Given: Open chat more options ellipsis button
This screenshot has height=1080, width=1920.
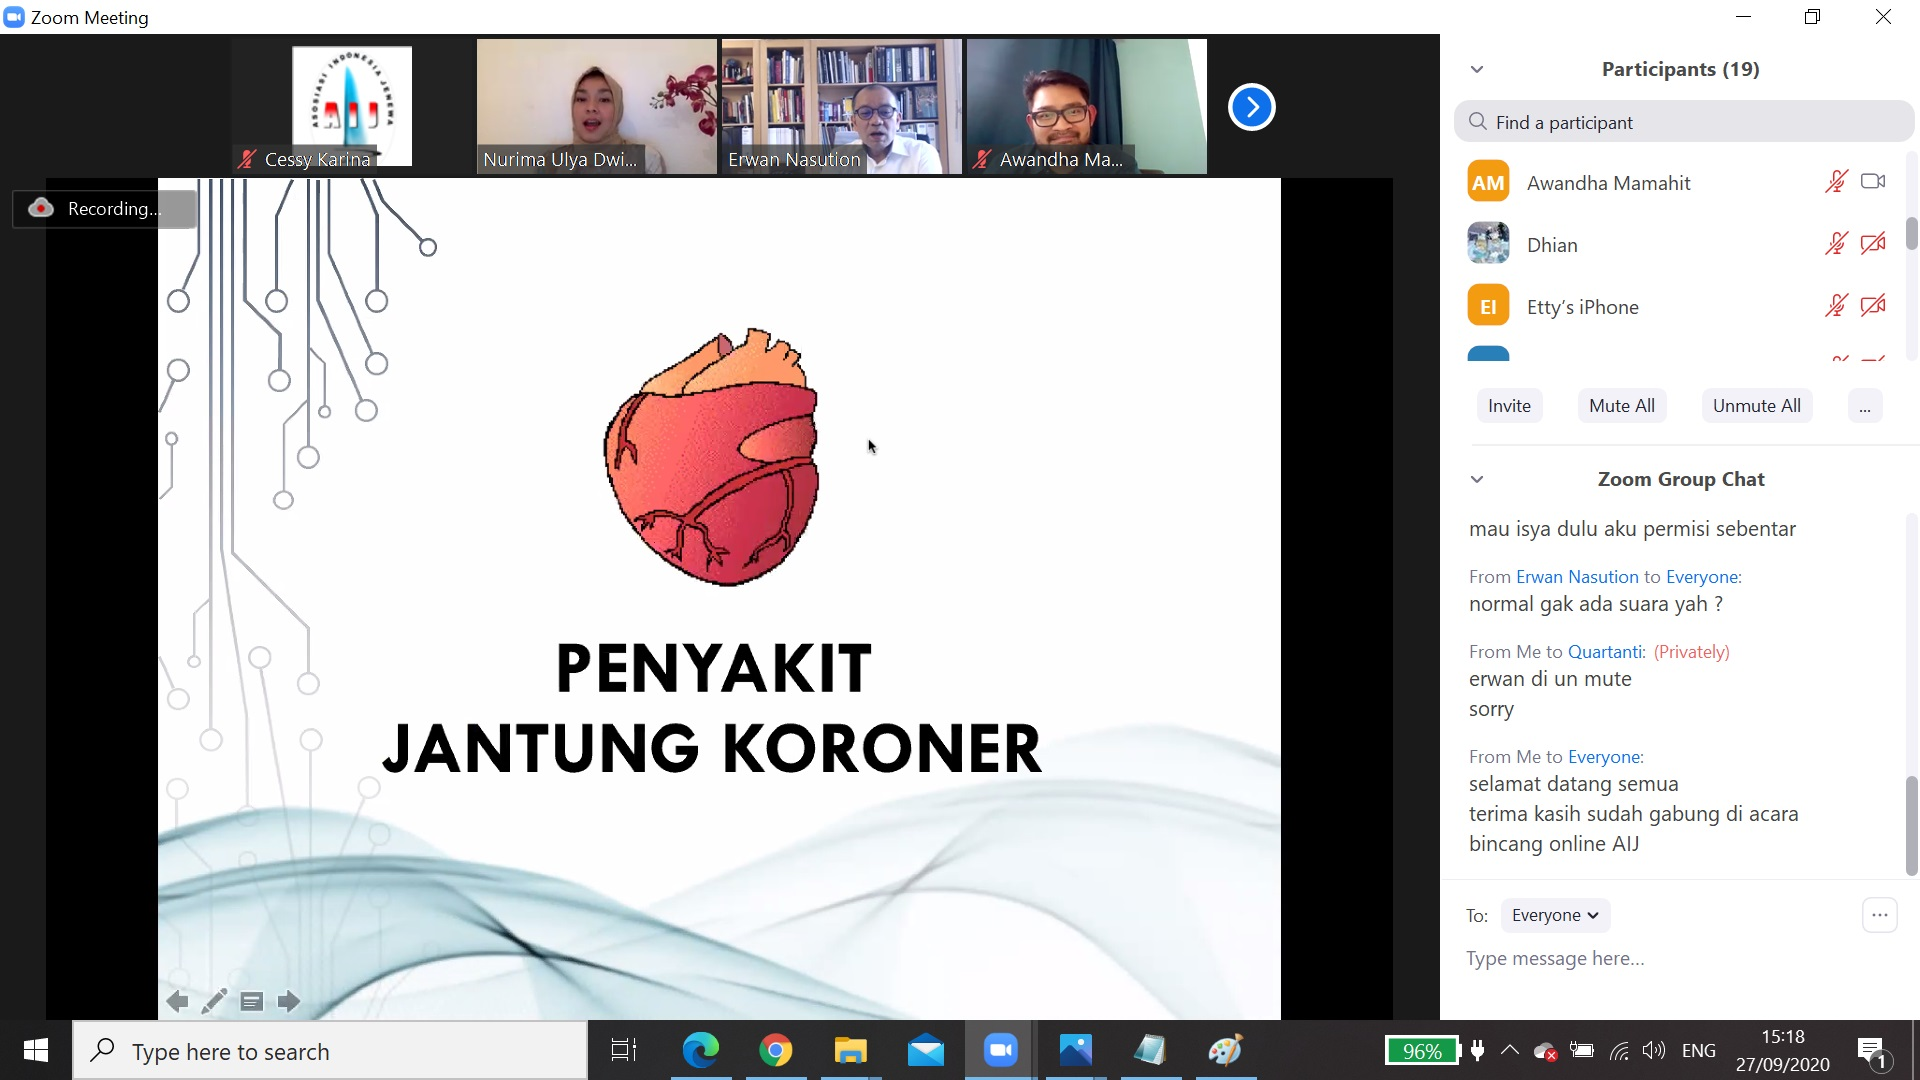Looking at the screenshot, I should [x=1879, y=915].
